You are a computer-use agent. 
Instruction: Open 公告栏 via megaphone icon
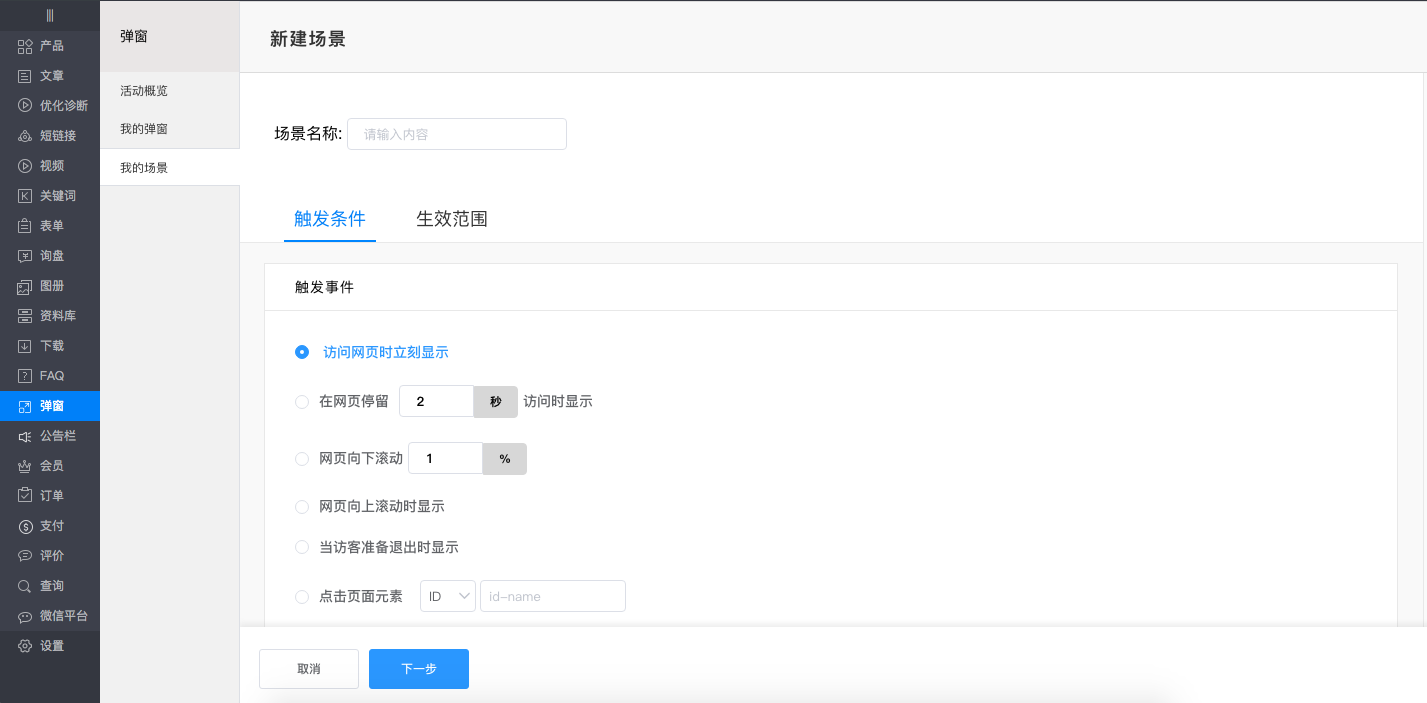[x=25, y=436]
